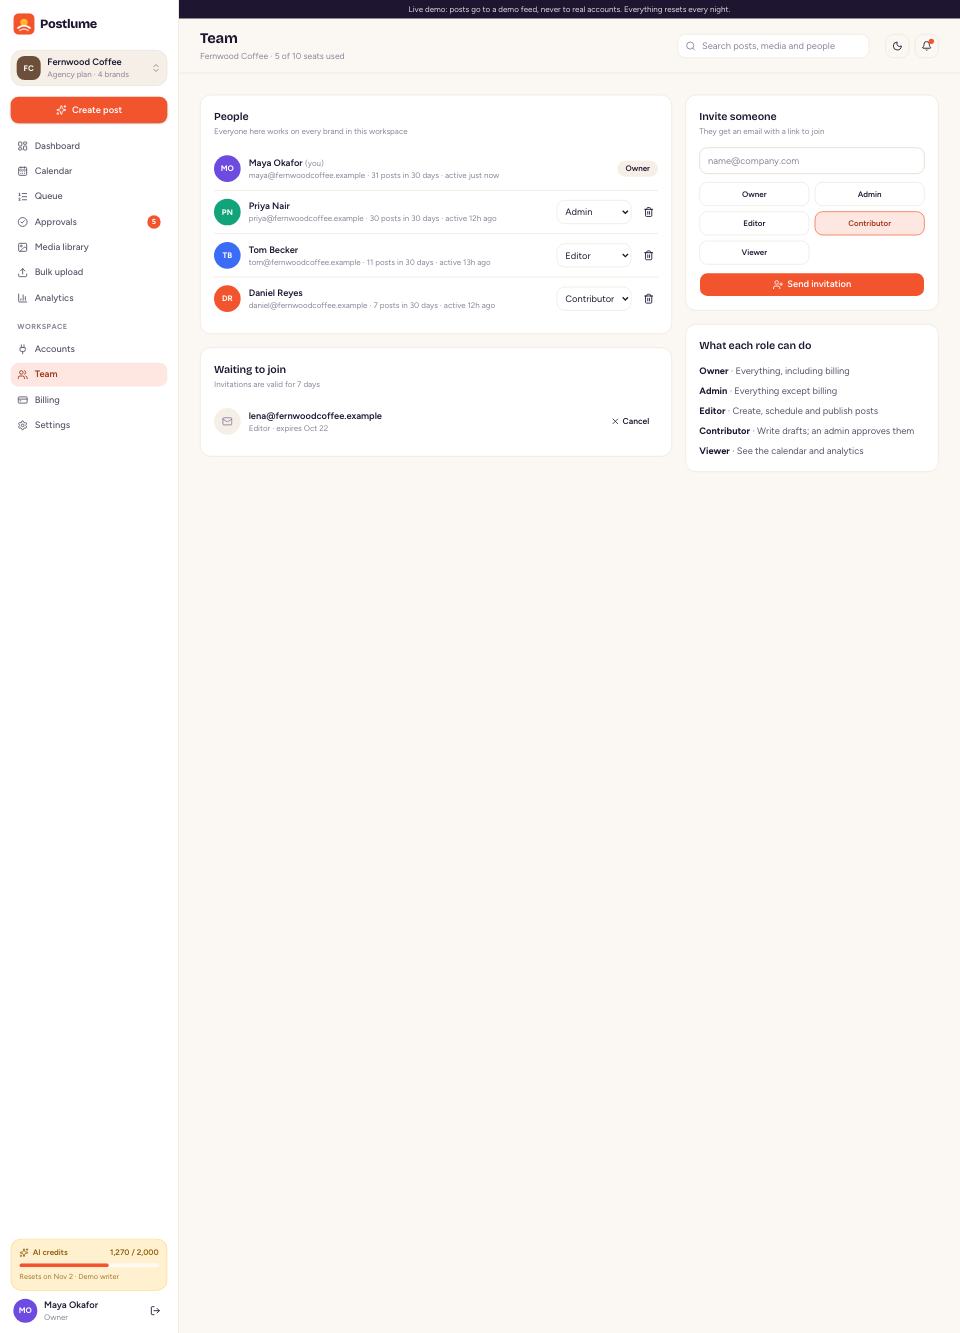Screen dimensions: 960x1333
Task: Click the name@company.com email field
Action: coord(811,161)
